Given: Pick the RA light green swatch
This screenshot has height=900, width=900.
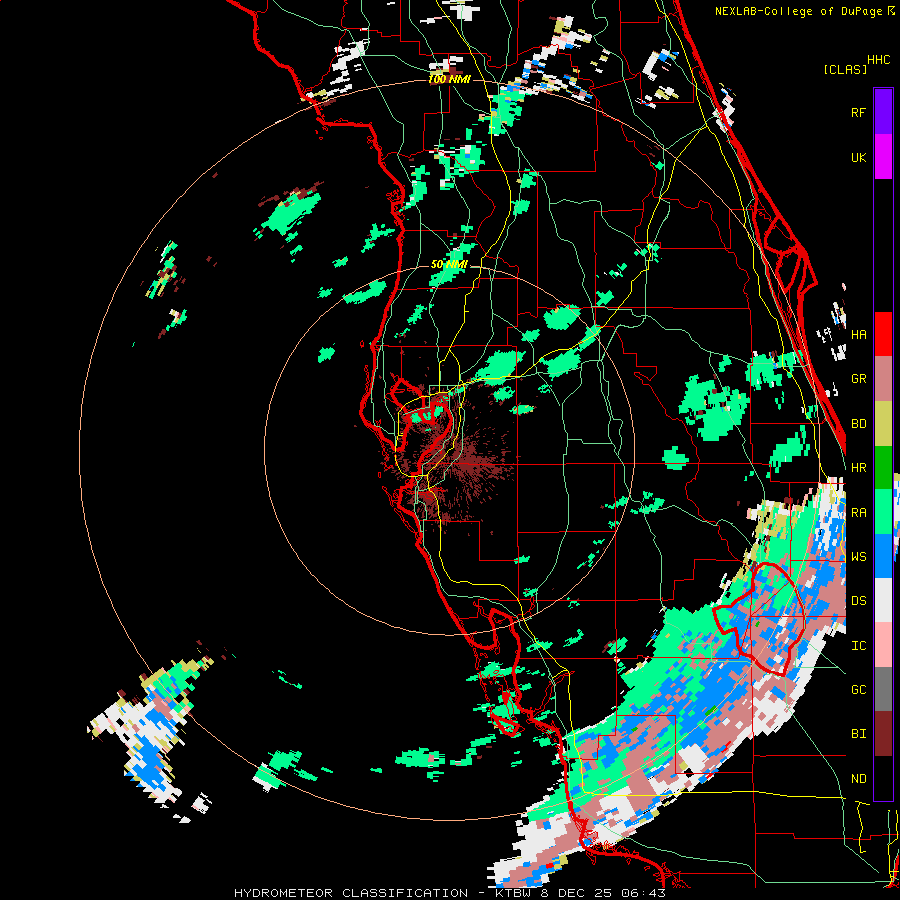Looking at the screenshot, I should [x=883, y=512].
